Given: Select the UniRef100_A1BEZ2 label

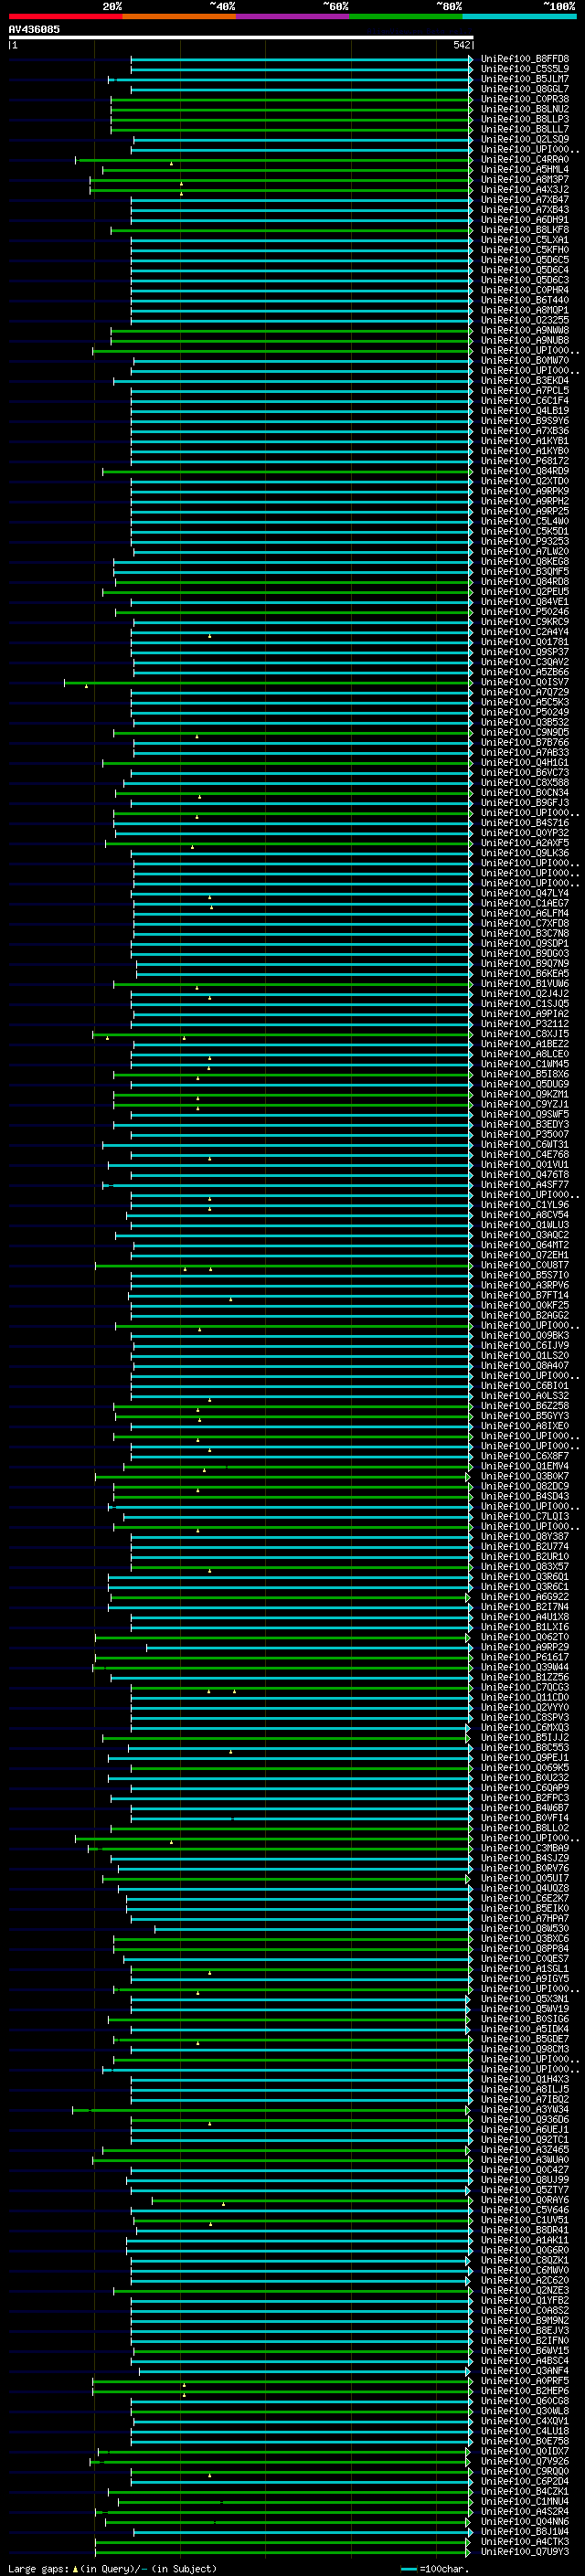Looking at the screenshot, I should [525, 1044].
